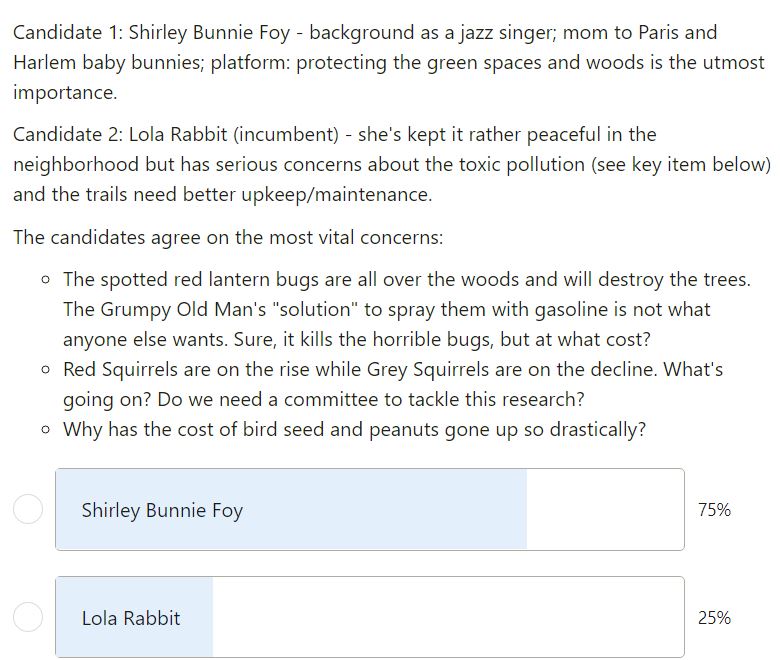Select the Lola Rabbit radio button
Viewport: 780px width, 660px height.
[28, 617]
